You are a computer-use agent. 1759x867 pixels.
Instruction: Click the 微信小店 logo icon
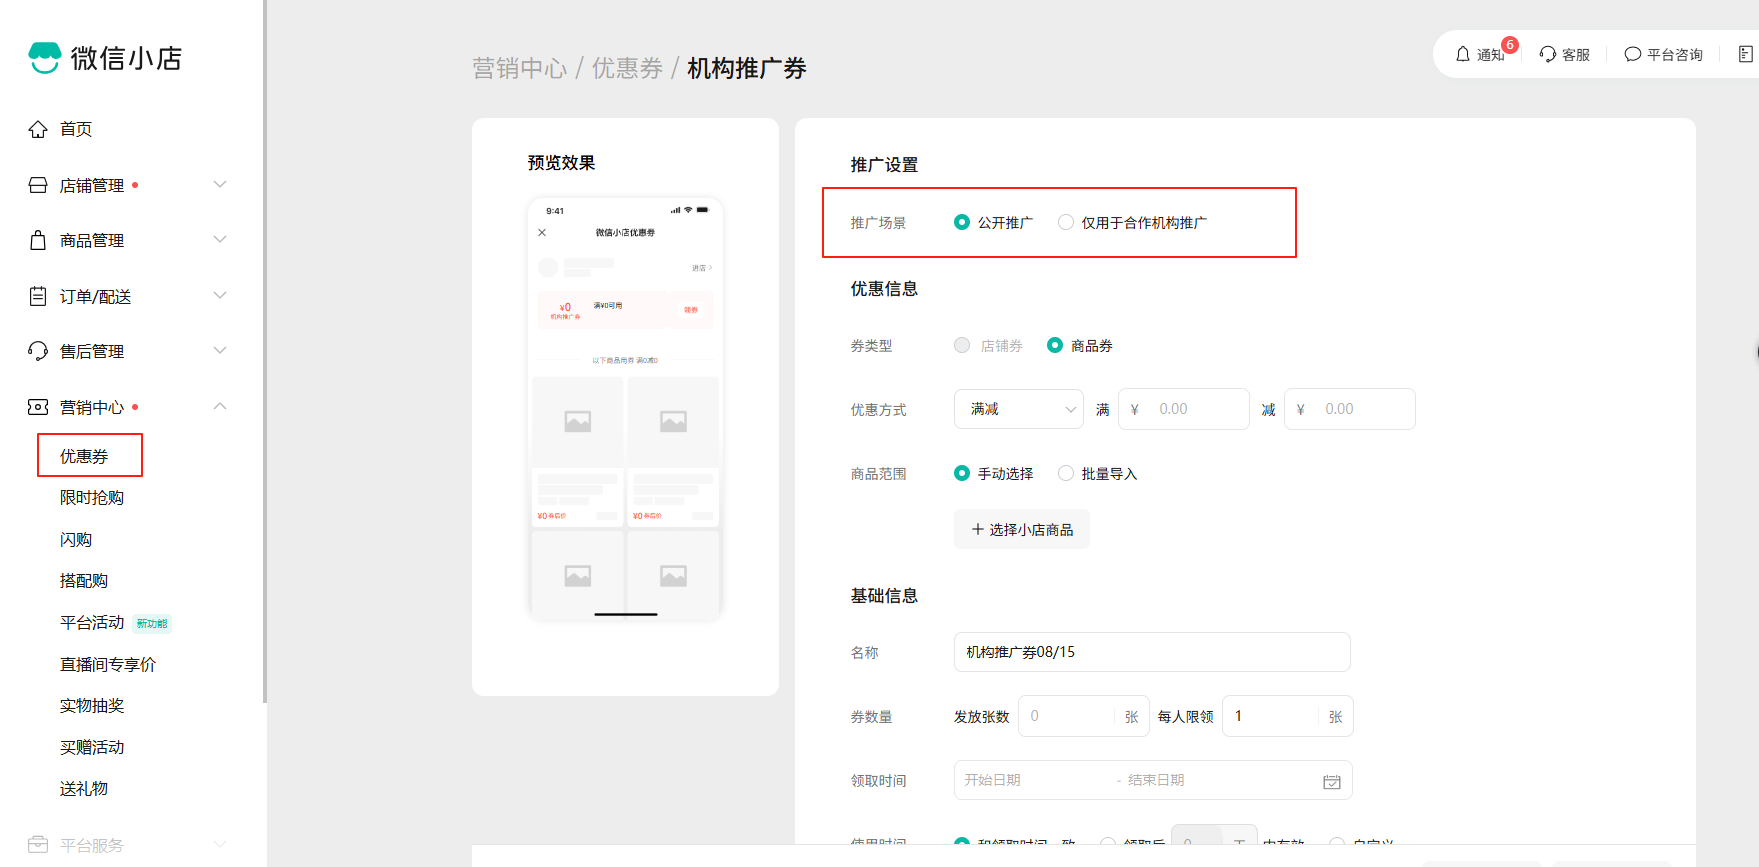[x=45, y=58]
